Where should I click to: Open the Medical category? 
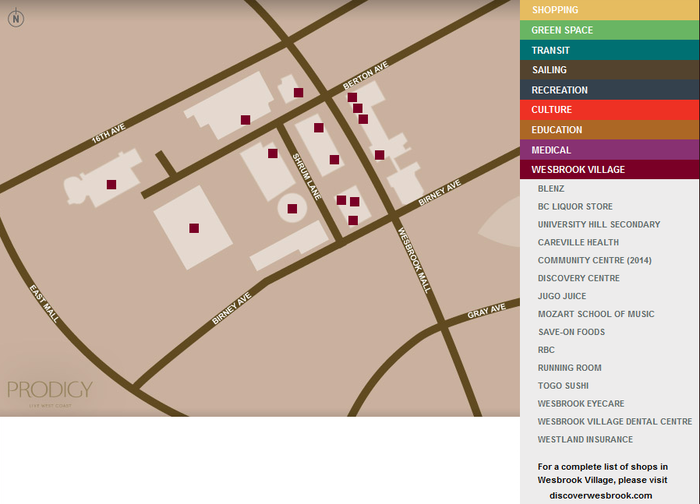tap(609, 150)
